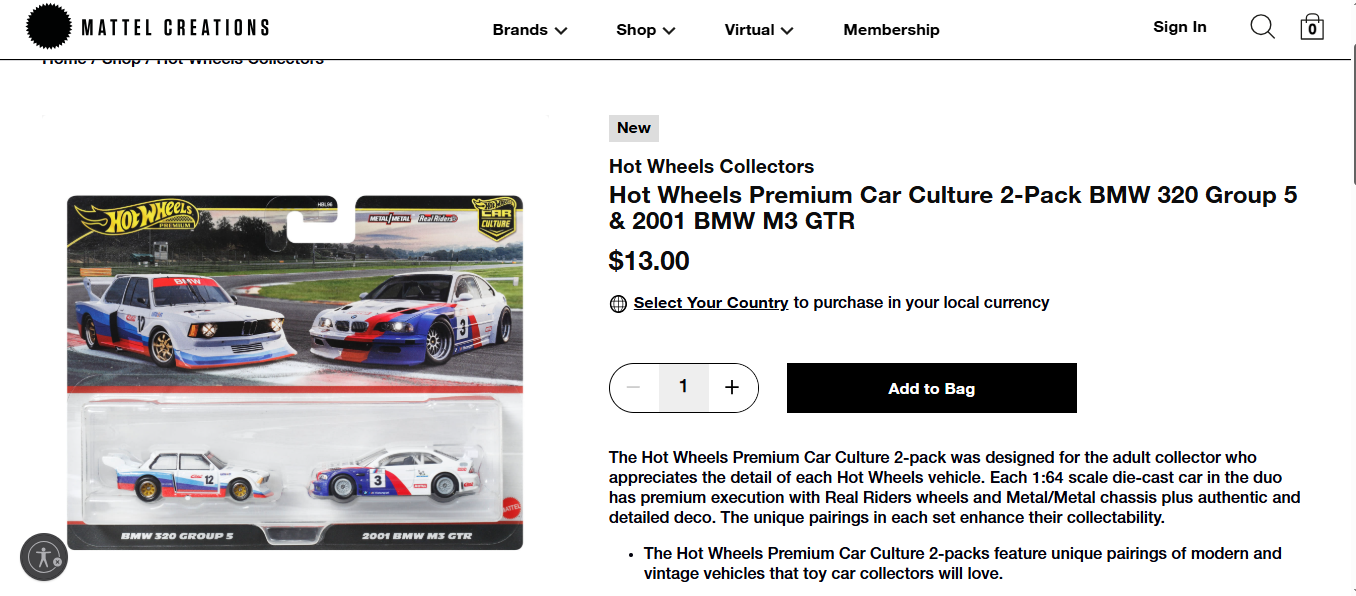The image size is (1356, 596).
Task: Click the New product badge
Action: 633,128
